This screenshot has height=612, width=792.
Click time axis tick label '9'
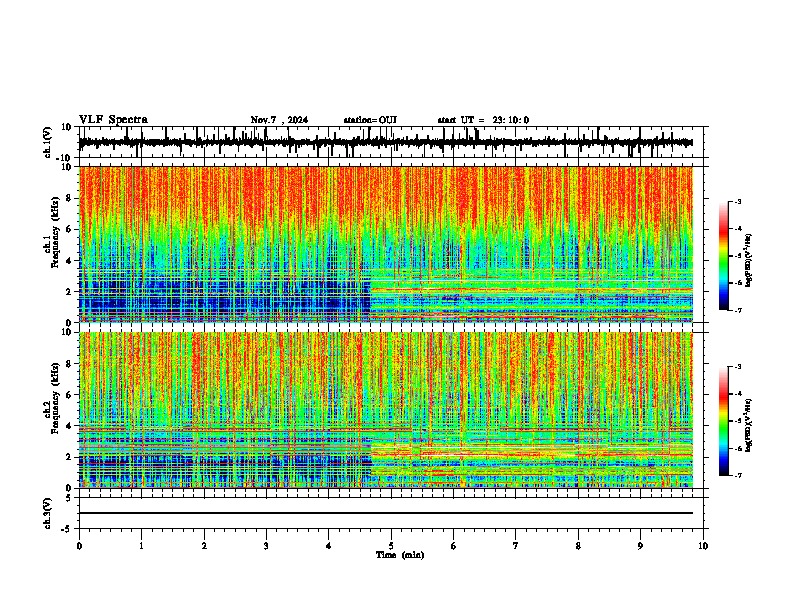tap(640, 546)
